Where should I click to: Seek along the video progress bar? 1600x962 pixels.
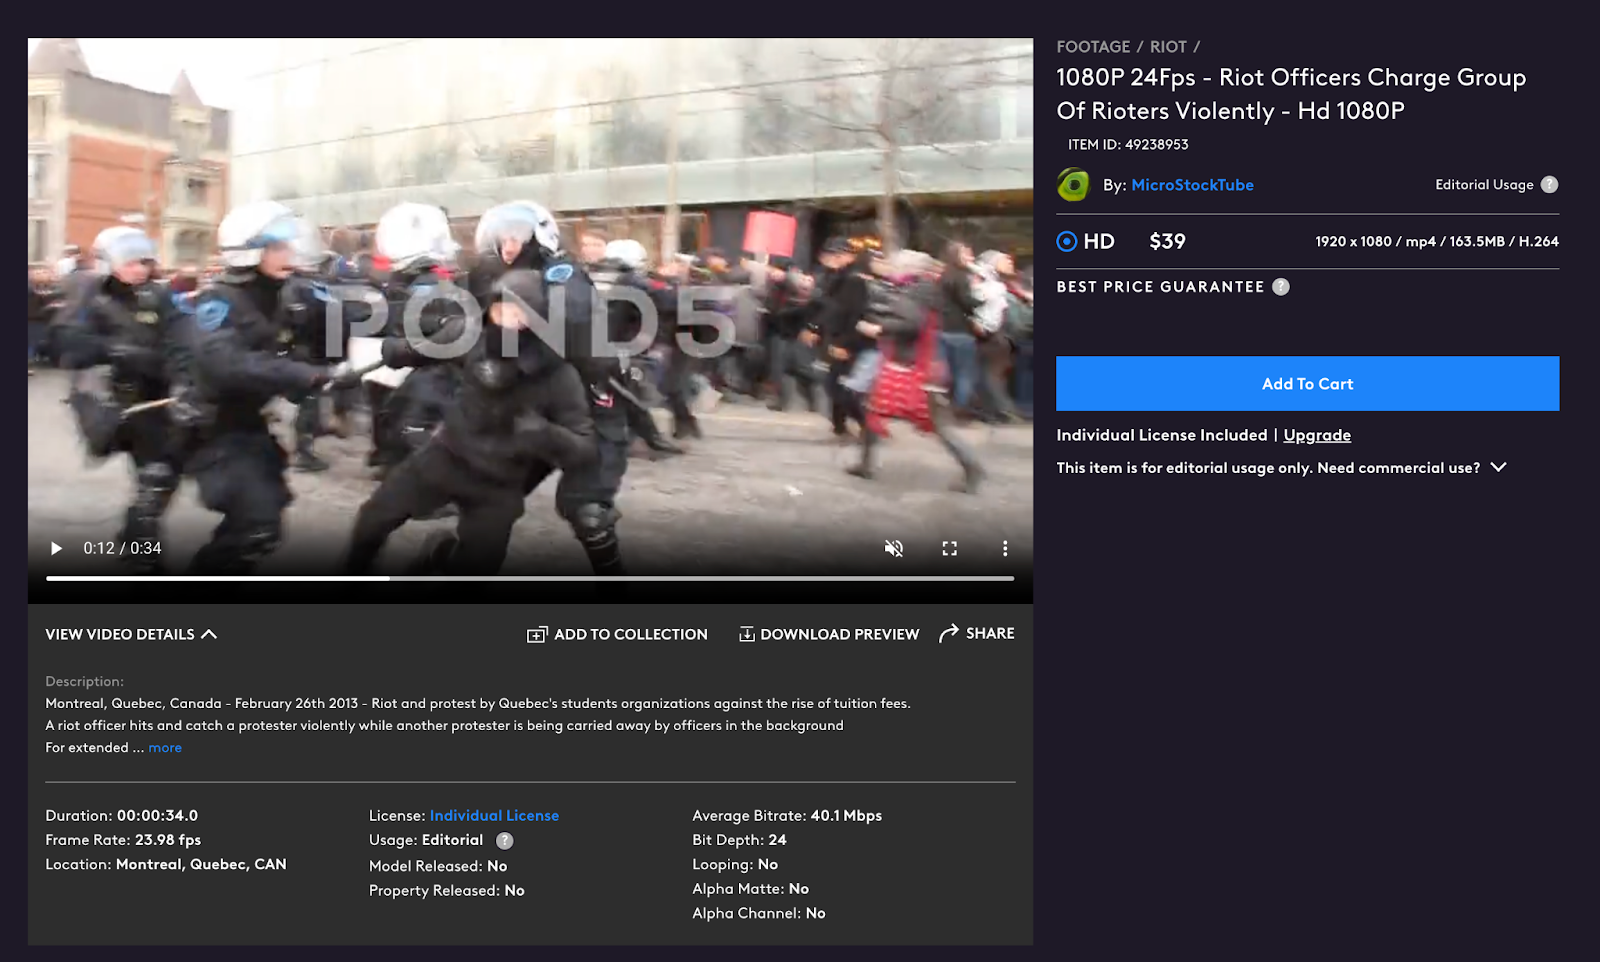coord(530,578)
